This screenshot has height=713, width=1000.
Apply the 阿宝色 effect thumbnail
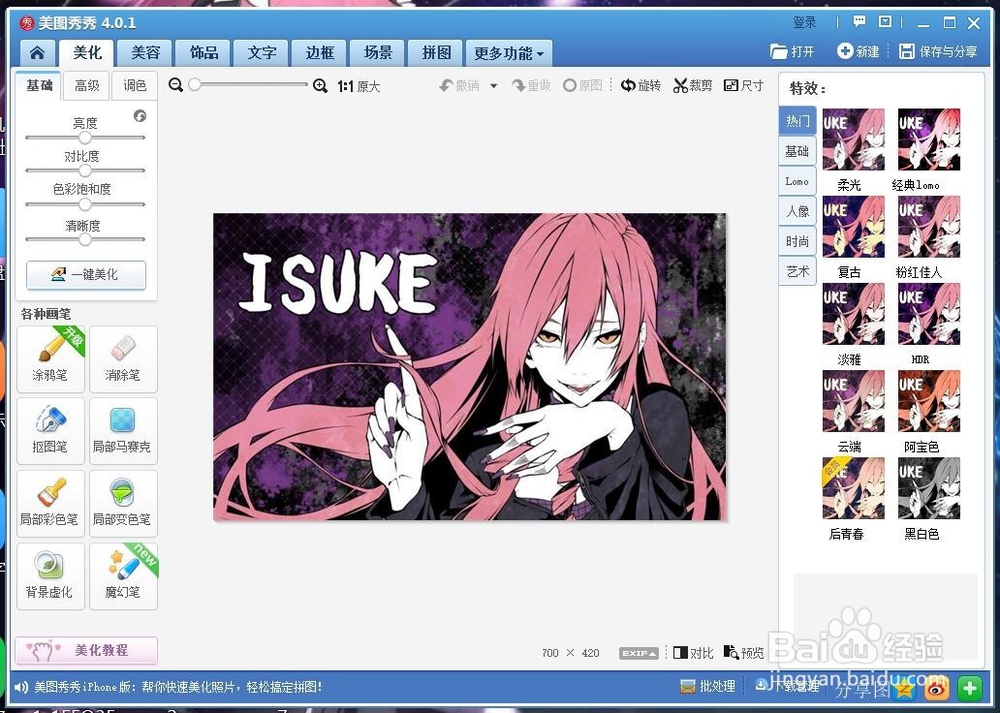(x=929, y=401)
